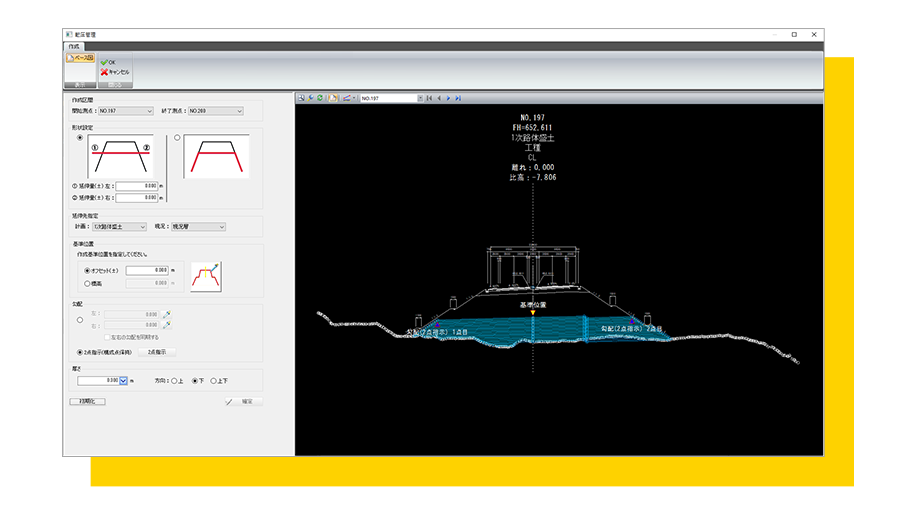This screenshot has width=916, height=515.
Task: Click the colored lines layer icon in viewer toolbar
Action: (346, 98)
